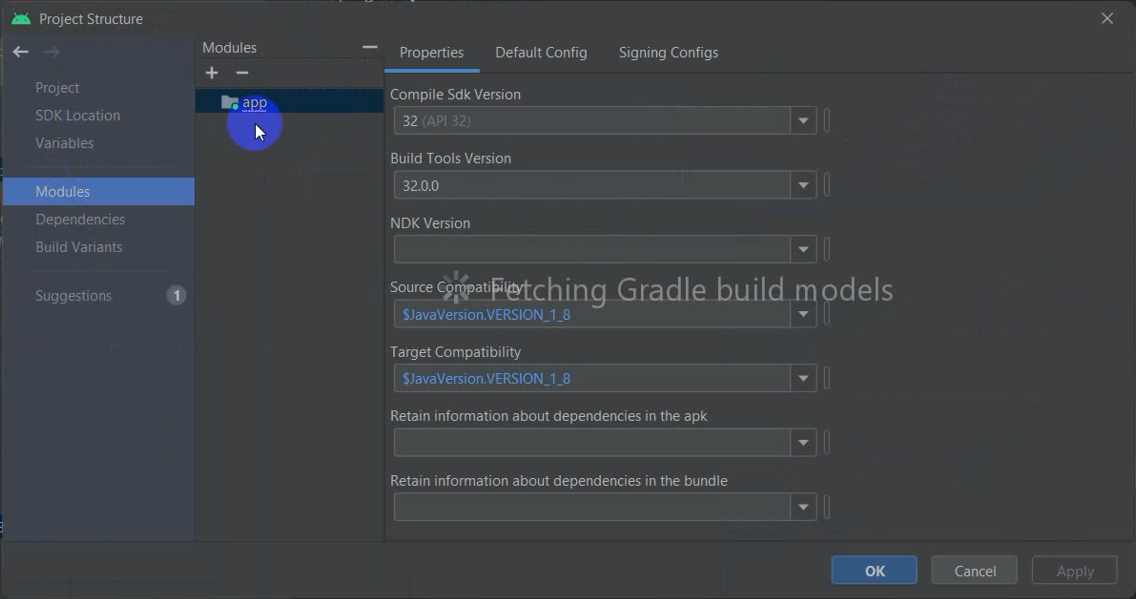Select the app module folder icon
1136x599 pixels.
click(230, 103)
